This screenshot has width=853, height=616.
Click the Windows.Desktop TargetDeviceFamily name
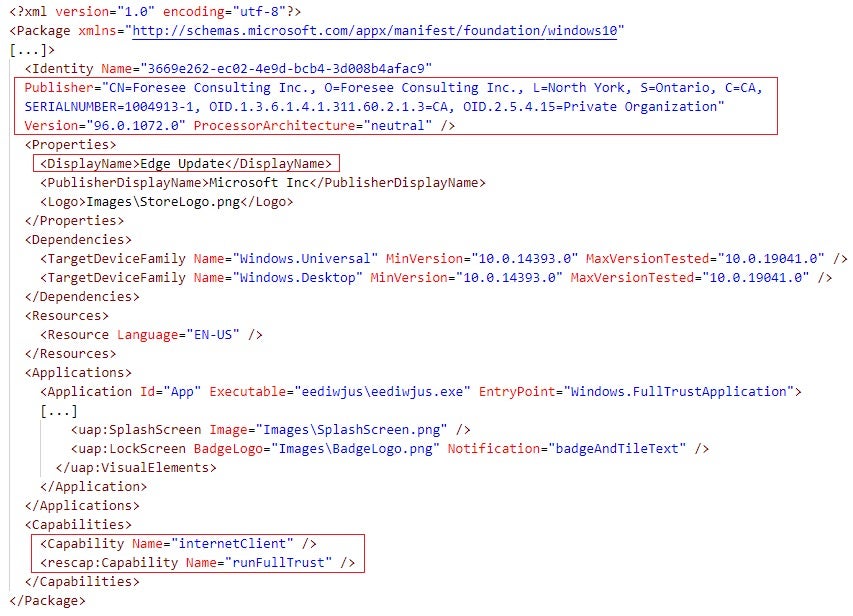298,278
